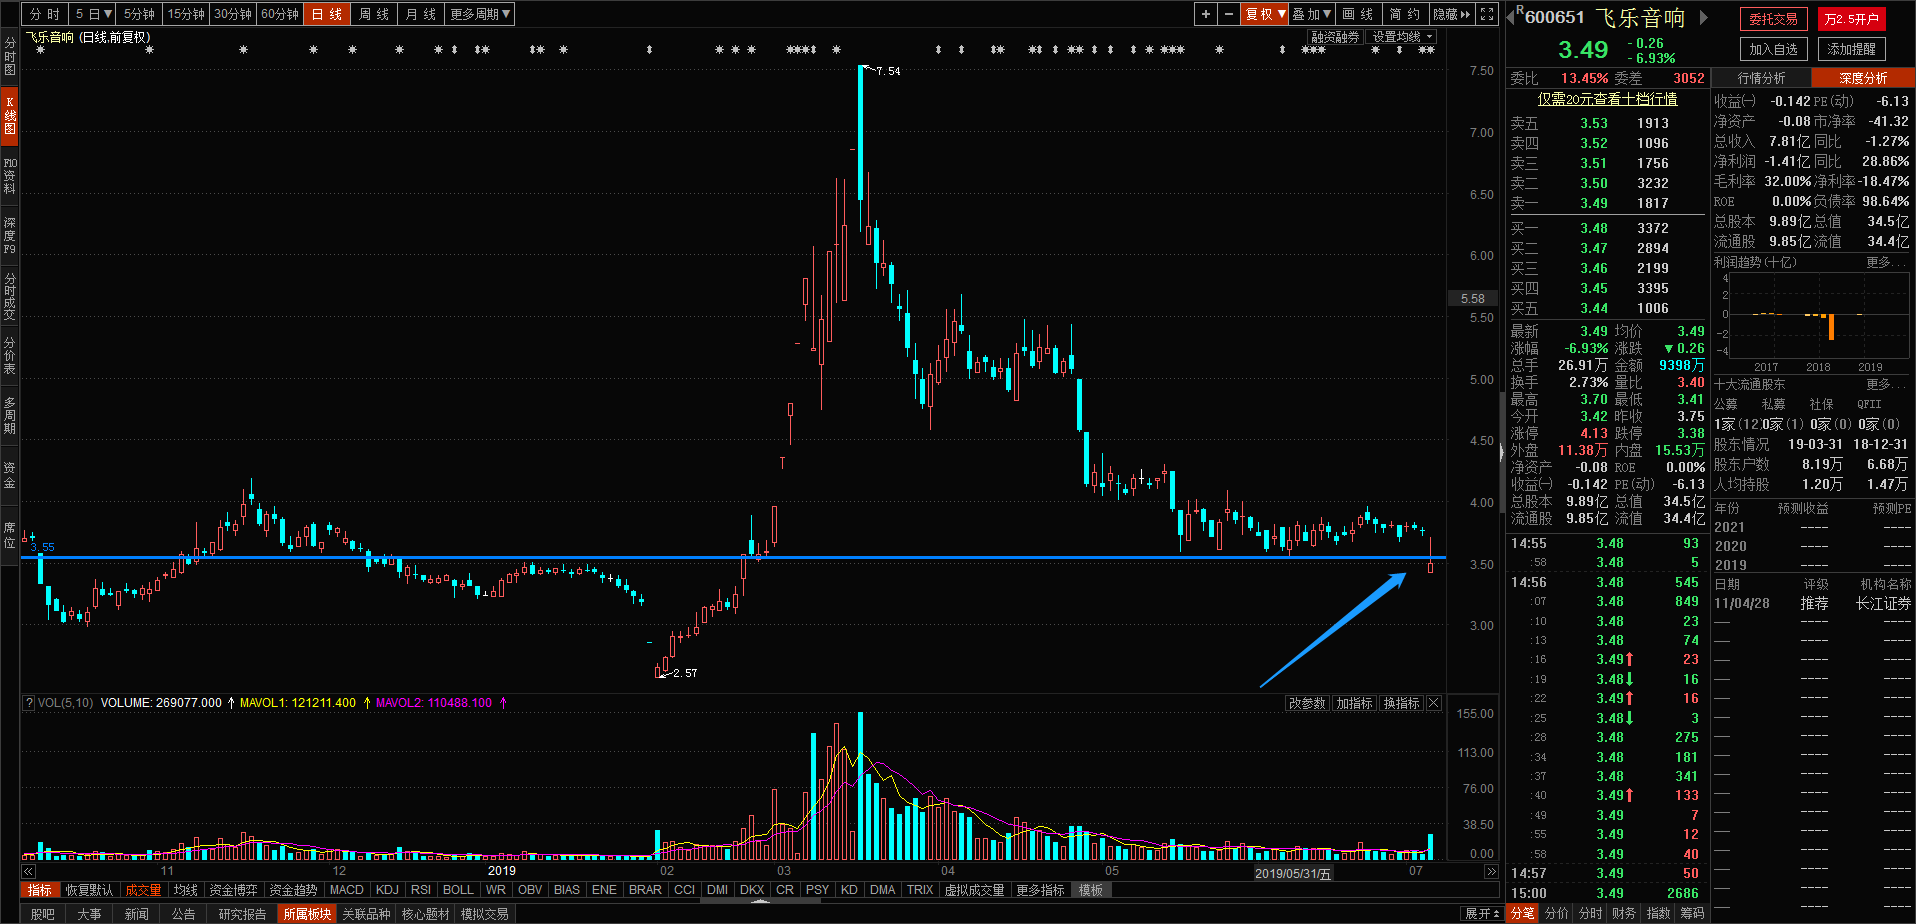This screenshot has width=1916, height=924.
Task: Click the zoom in plus icon
Action: 1206,14
